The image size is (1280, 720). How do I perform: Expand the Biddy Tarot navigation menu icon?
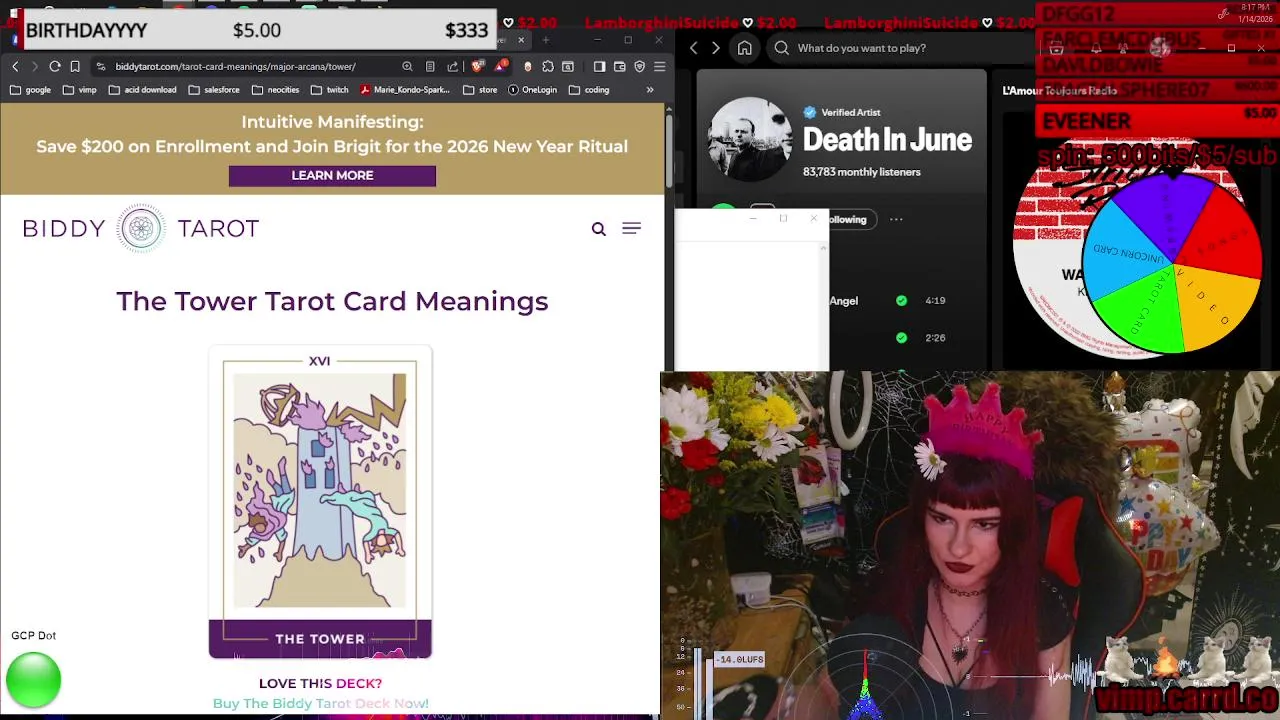coord(631,229)
